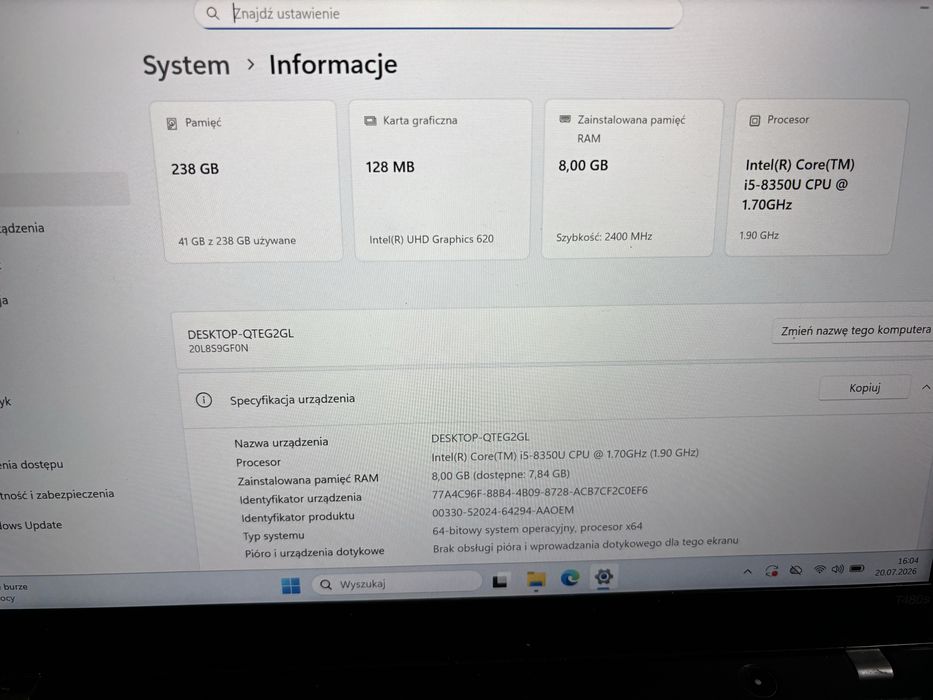Click the '20L8S9GF0N' model text
The width and height of the screenshot is (933, 700).
[x=218, y=348]
